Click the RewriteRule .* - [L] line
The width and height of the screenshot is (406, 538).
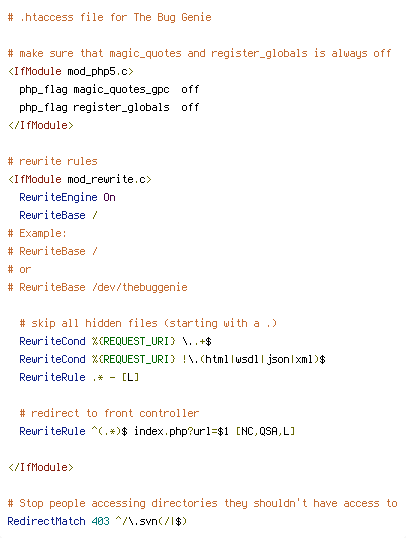tap(79, 377)
